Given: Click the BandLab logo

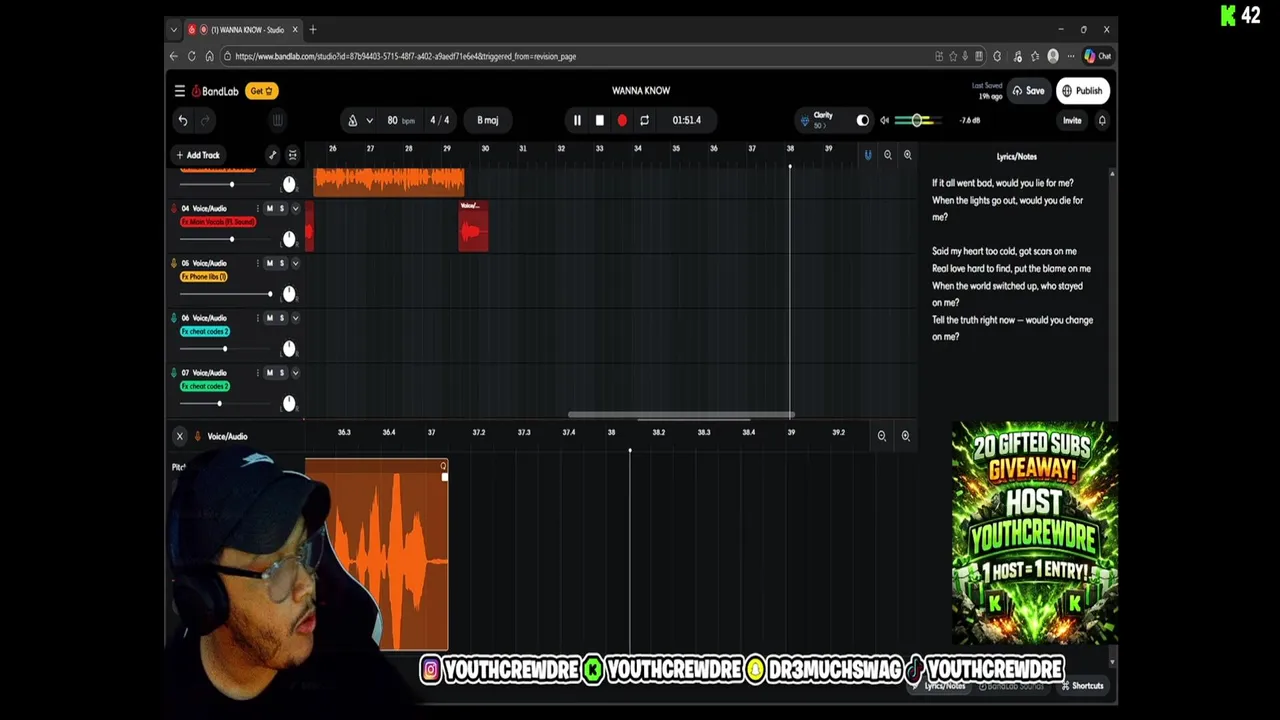Looking at the screenshot, I should coord(215,91).
